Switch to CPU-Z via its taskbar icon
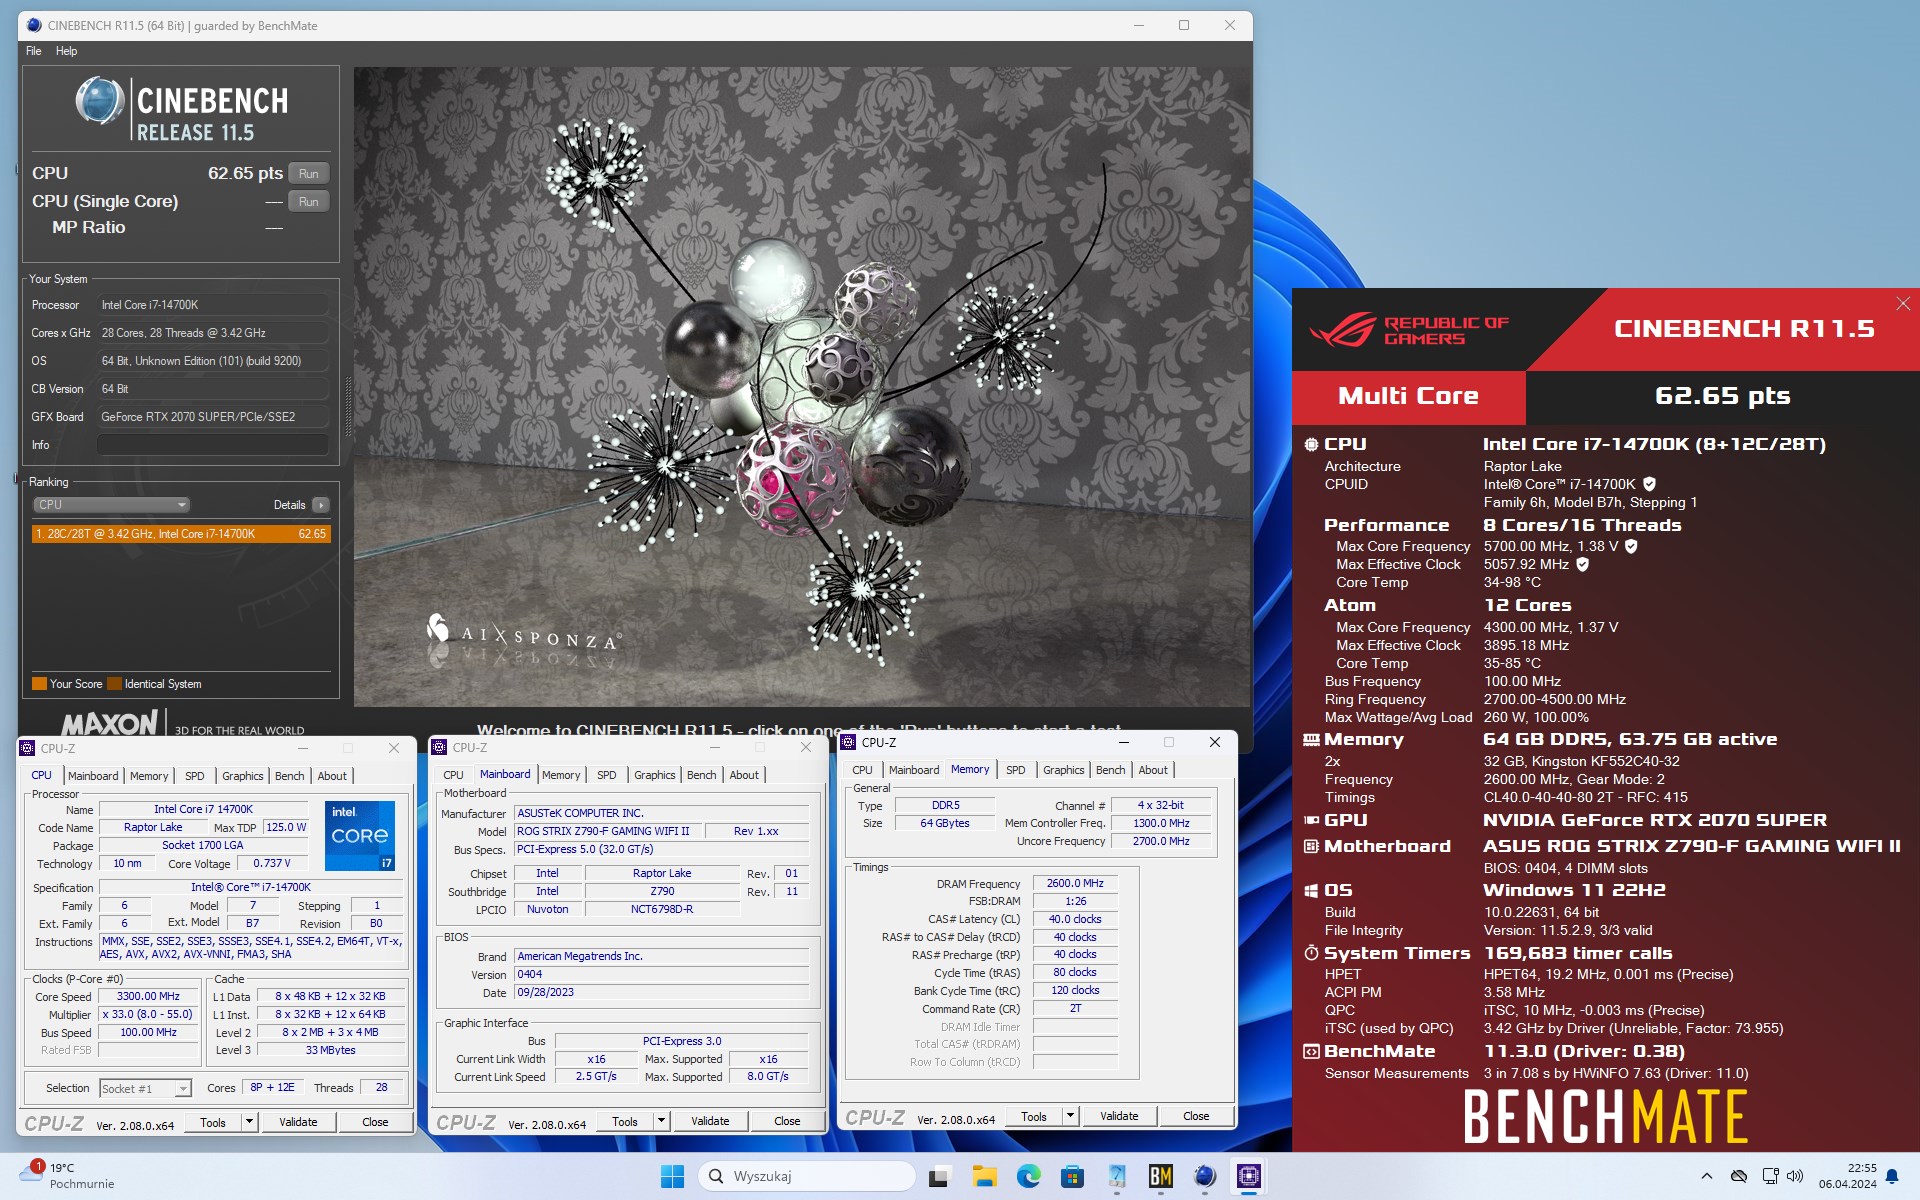This screenshot has width=1920, height=1200. coord(1249,1176)
